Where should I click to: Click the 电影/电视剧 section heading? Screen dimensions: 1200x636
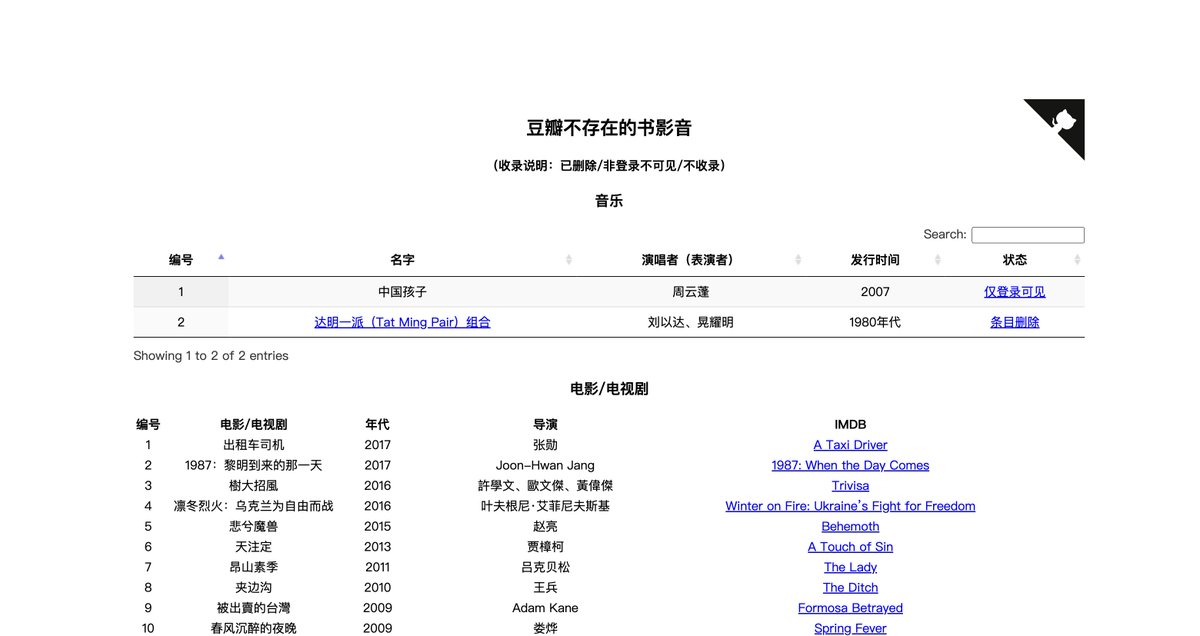click(x=609, y=389)
